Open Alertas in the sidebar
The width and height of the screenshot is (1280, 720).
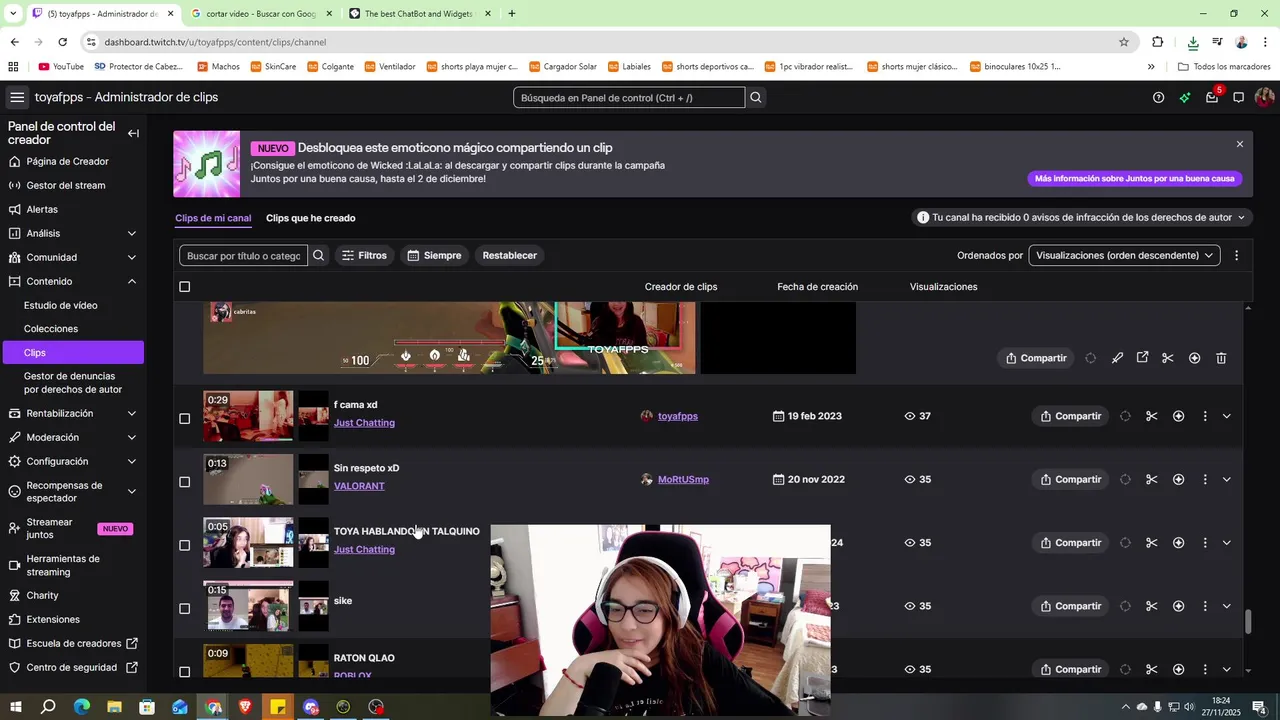[72, 209]
